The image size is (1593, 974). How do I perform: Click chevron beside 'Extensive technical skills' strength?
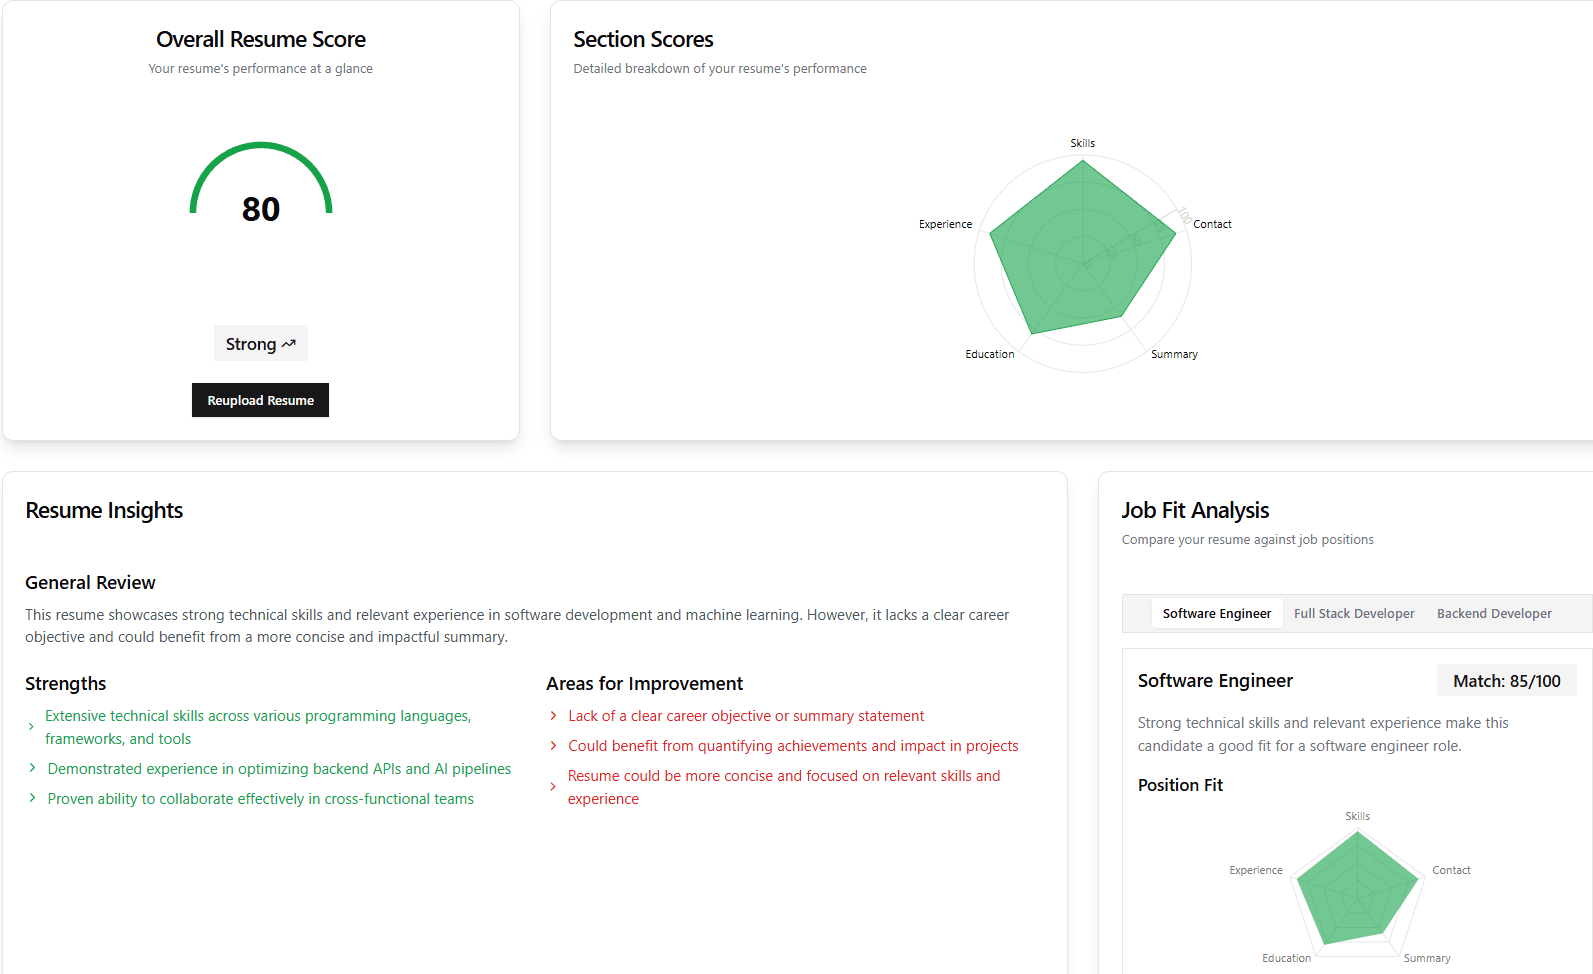coord(31,727)
